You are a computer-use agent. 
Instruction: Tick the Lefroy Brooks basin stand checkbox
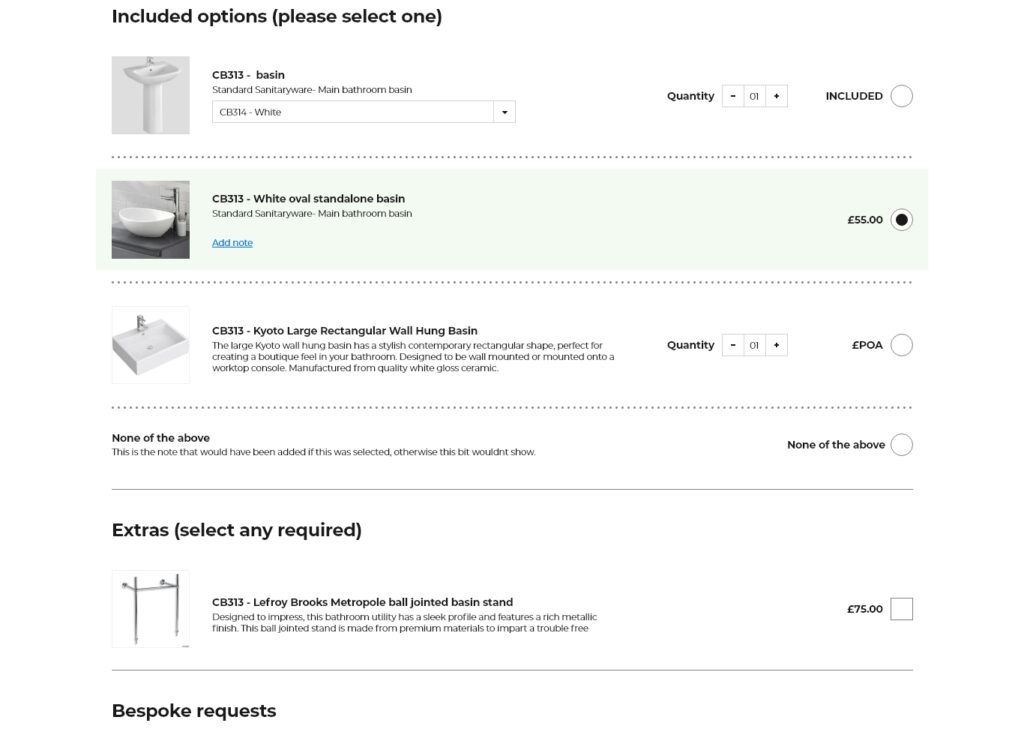pos(901,609)
